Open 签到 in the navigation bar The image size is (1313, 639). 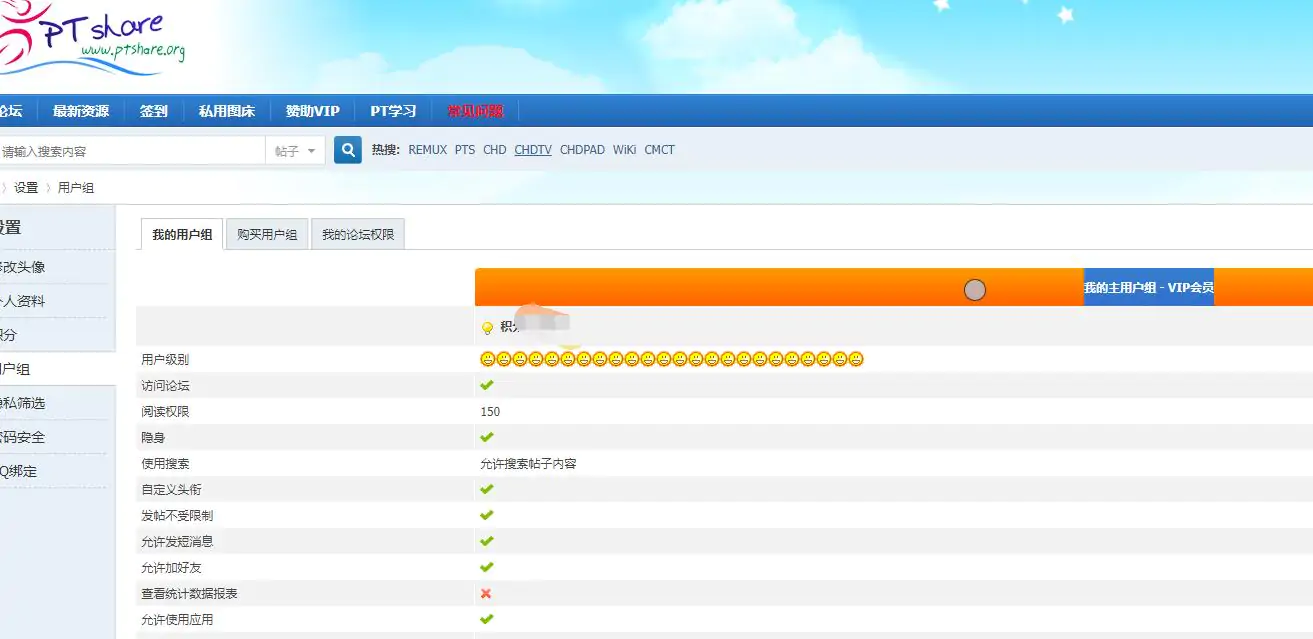tap(153, 111)
